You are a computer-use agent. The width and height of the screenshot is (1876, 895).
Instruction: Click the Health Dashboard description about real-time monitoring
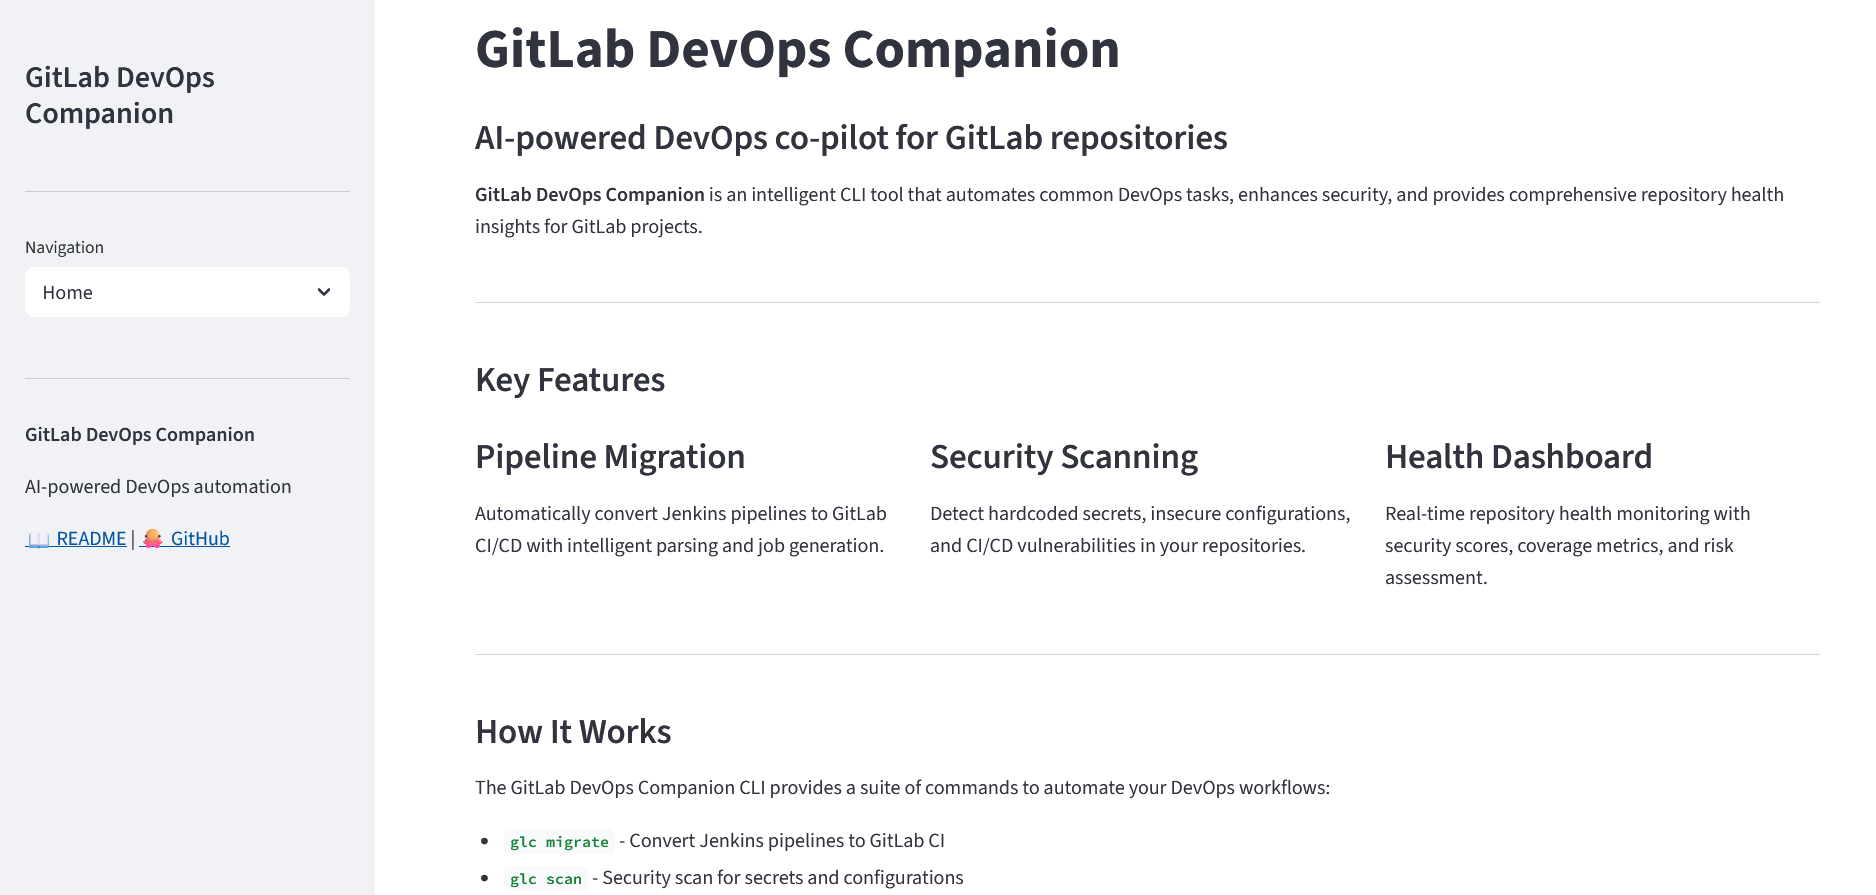point(1568,545)
